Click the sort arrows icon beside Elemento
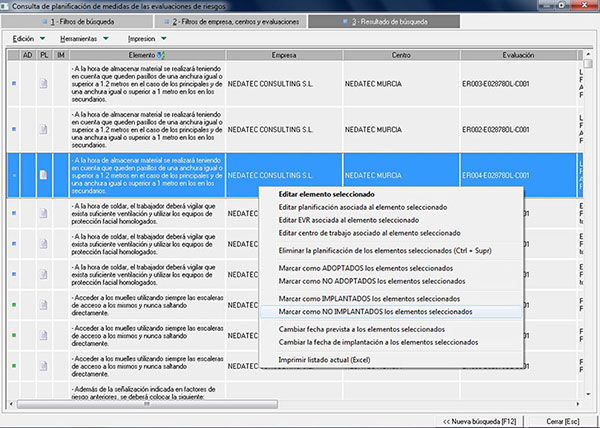The width and height of the screenshot is (600, 428). coord(161,55)
